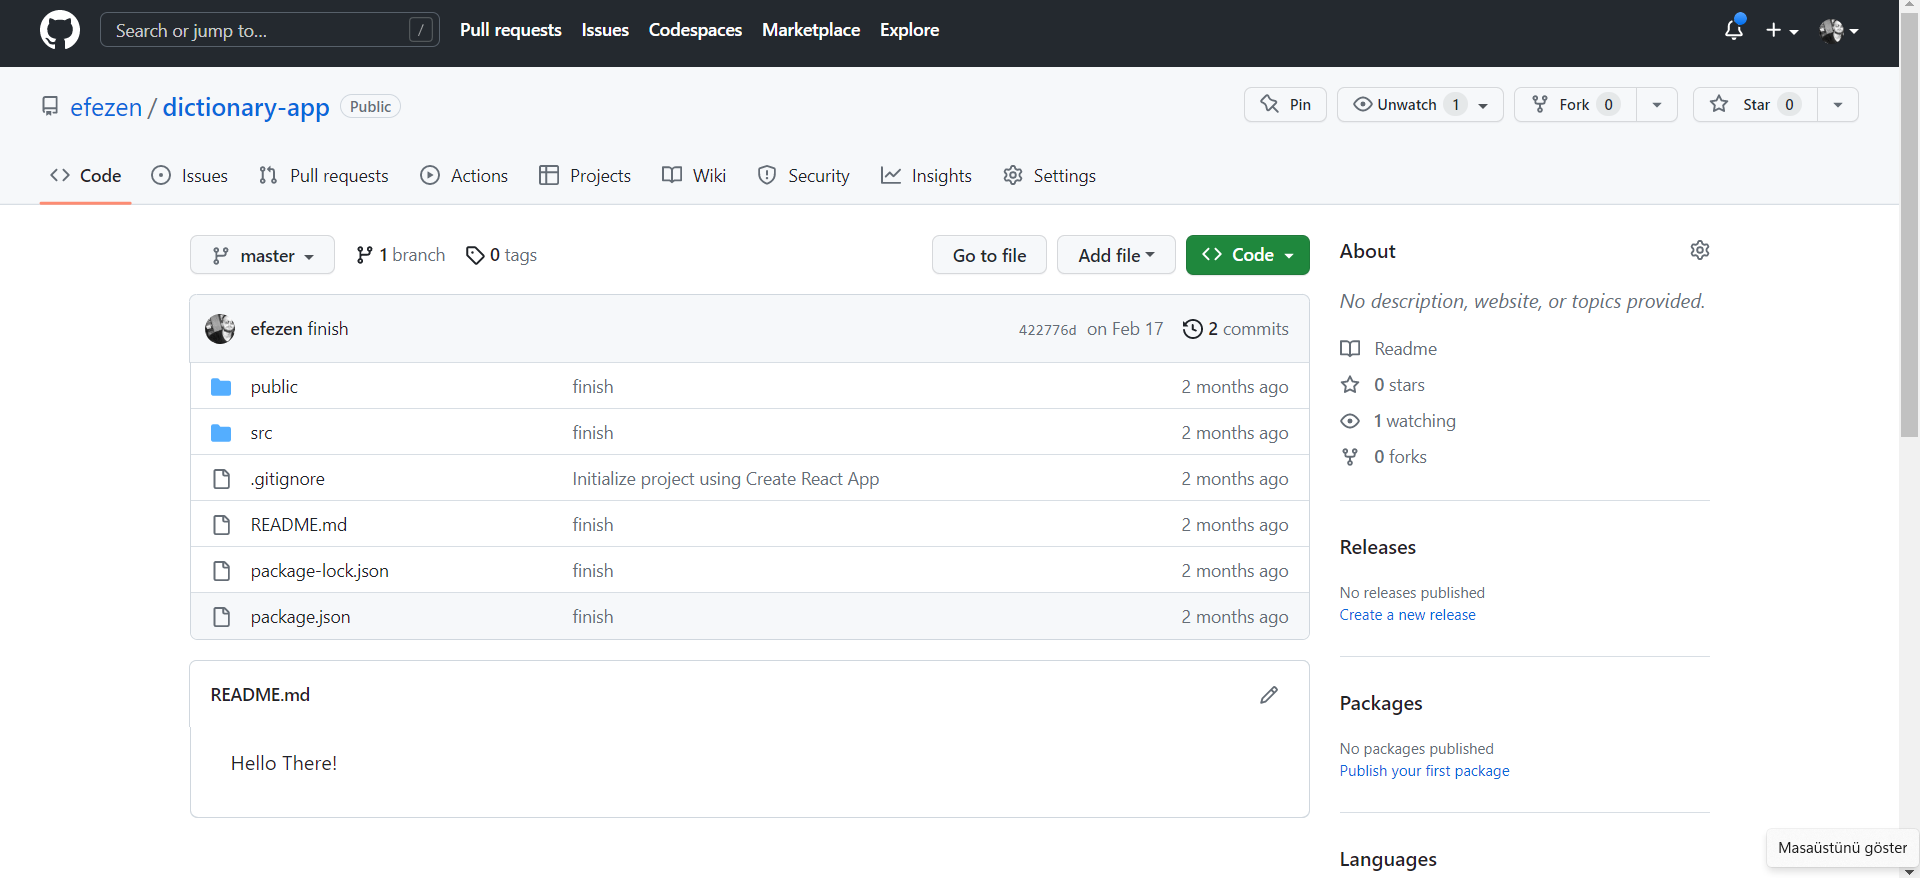Open the About section gear settings
Viewport: 1920px width, 878px height.
[x=1699, y=250]
